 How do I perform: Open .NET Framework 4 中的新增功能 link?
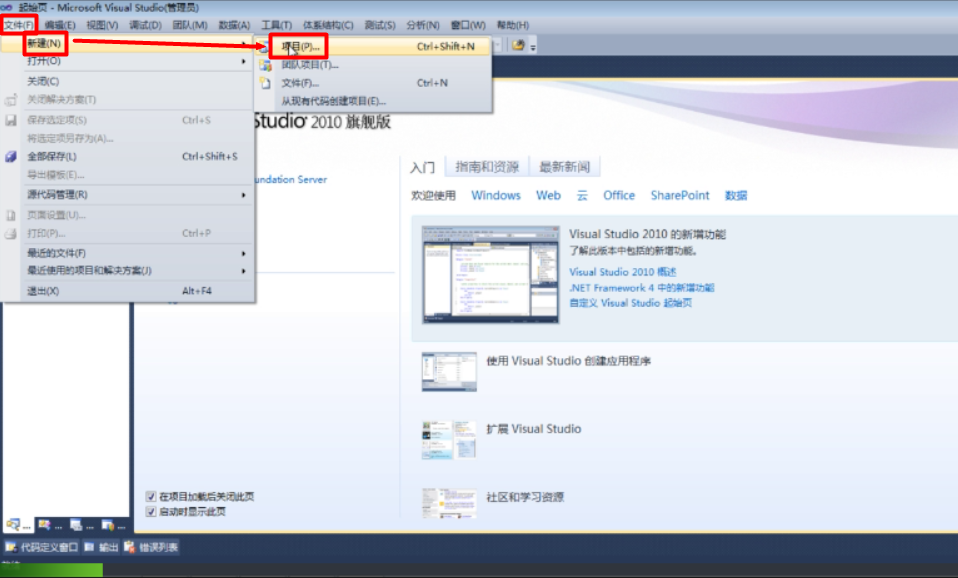pyautogui.click(x=642, y=288)
